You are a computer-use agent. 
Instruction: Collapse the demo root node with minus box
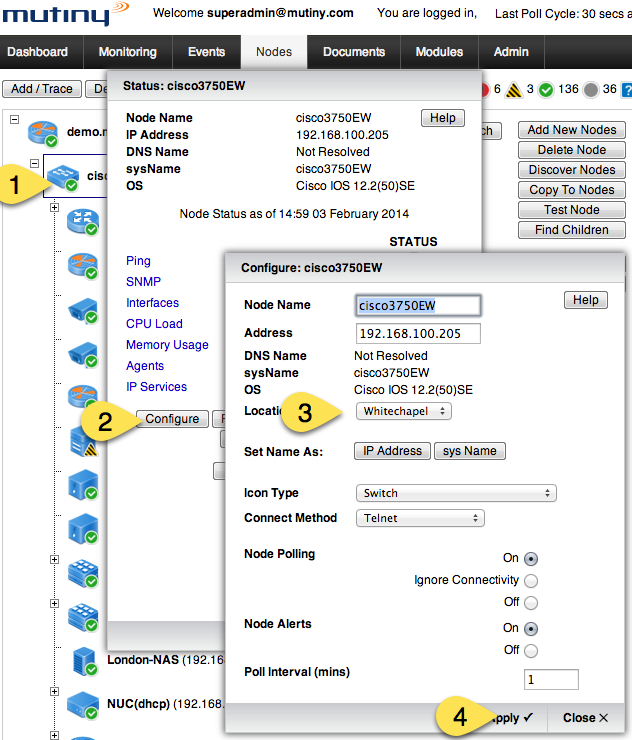pyautogui.click(x=15, y=119)
